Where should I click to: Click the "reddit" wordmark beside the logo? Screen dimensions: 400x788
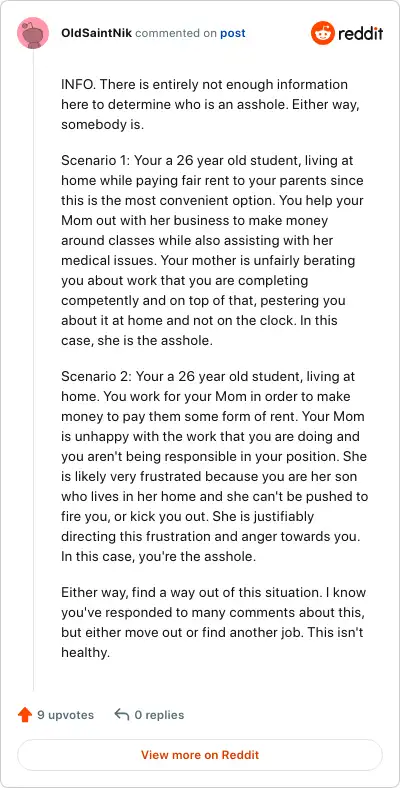[x=360, y=34]
